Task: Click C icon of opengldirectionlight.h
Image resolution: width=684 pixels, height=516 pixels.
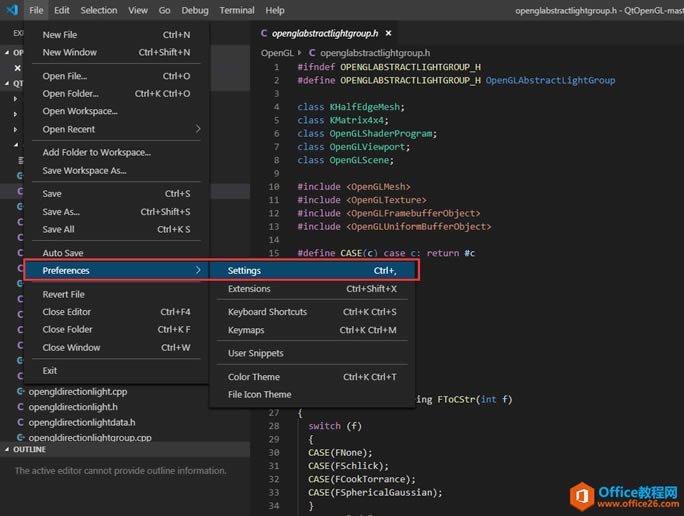Action: tap(20, 407)
